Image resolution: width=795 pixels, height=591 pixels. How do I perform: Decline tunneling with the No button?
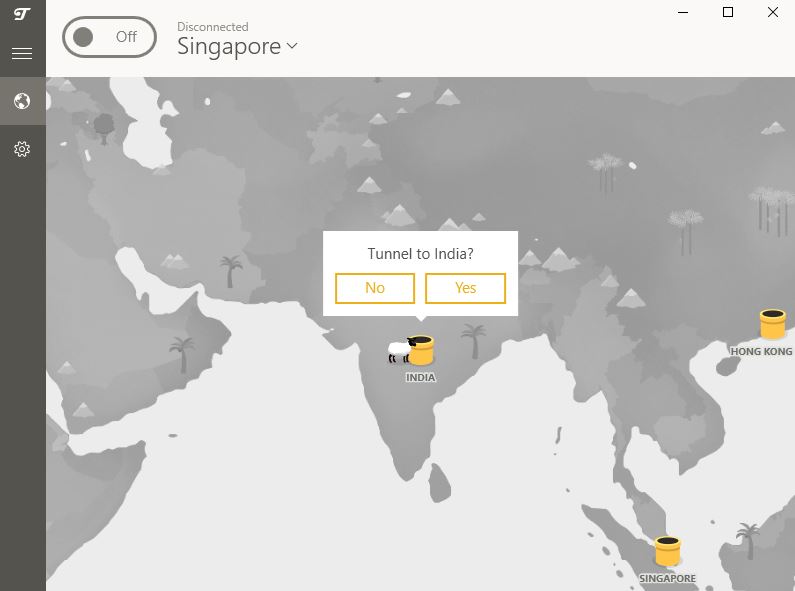tap(375, 288)
